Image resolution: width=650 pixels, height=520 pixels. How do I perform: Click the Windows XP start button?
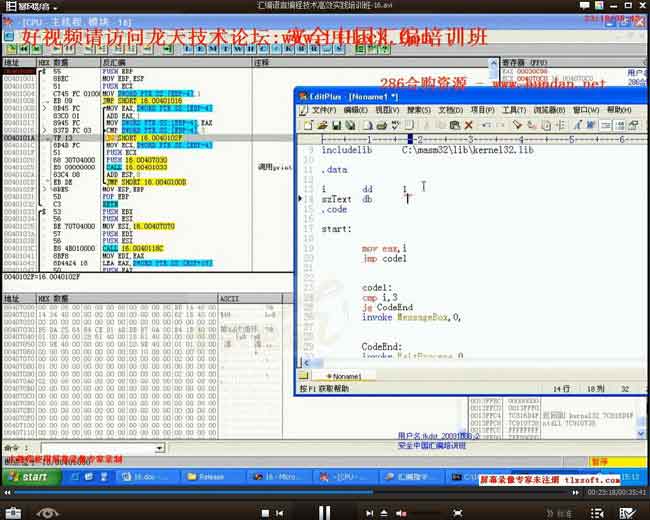pos(30,477)
